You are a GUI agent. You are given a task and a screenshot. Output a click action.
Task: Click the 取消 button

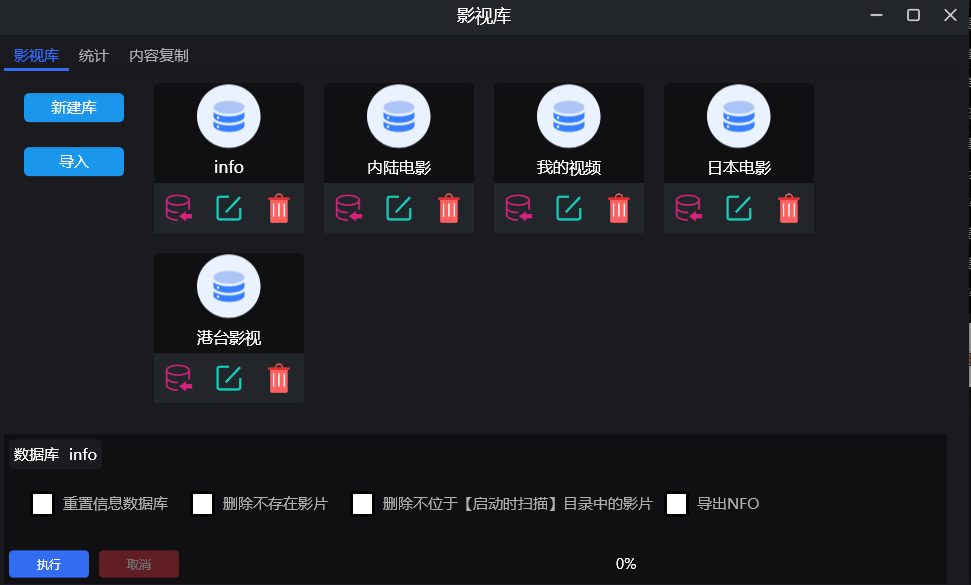(x=139, y=564)
